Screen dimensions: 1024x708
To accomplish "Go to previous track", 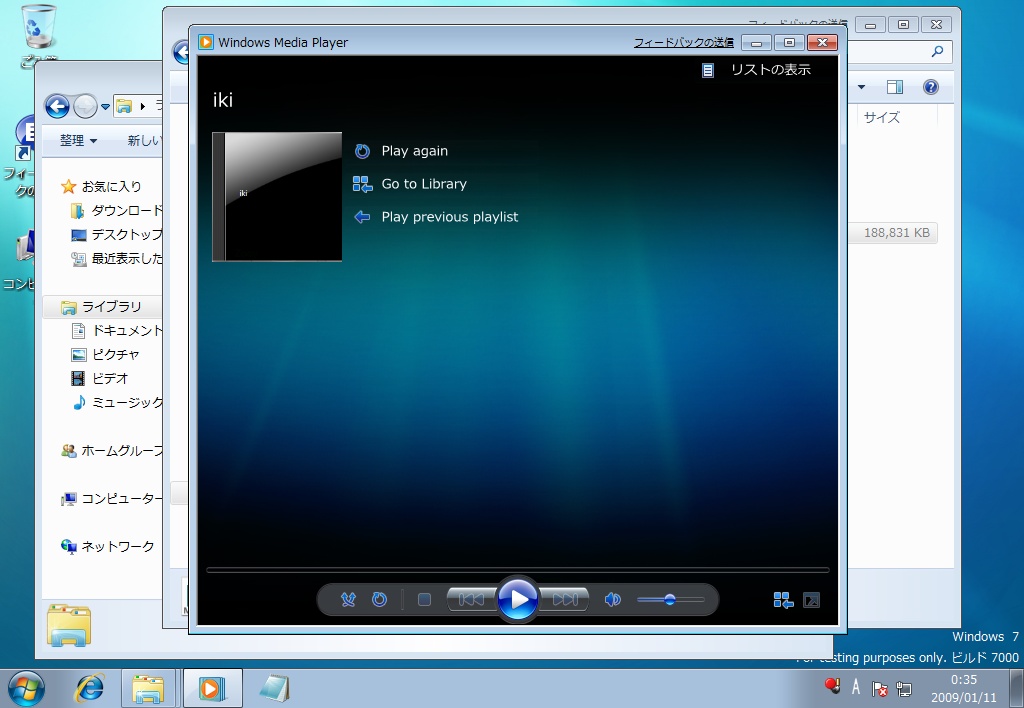I will pyautogui.click(x=471, y=600).
